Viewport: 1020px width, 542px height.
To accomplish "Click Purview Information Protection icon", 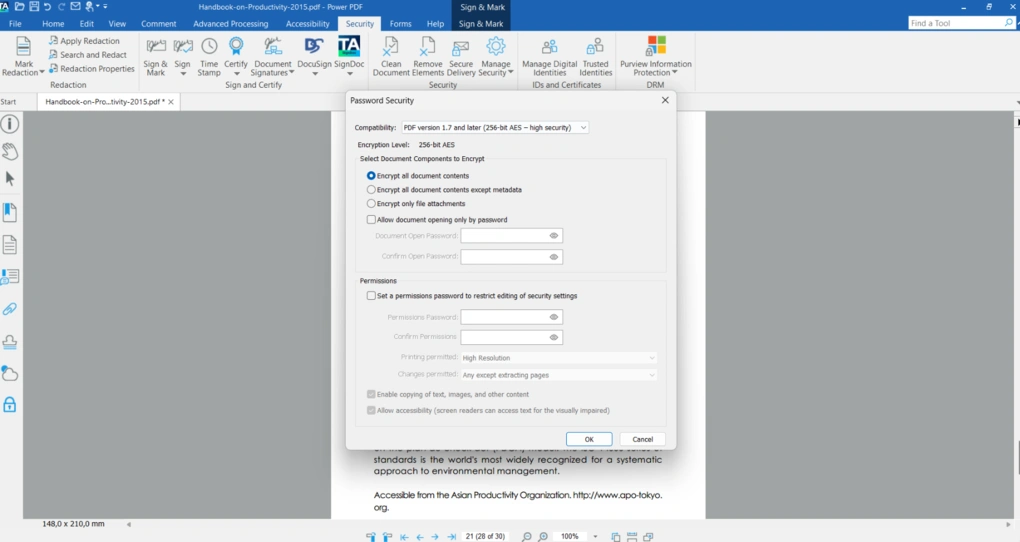I will point(656,47).
